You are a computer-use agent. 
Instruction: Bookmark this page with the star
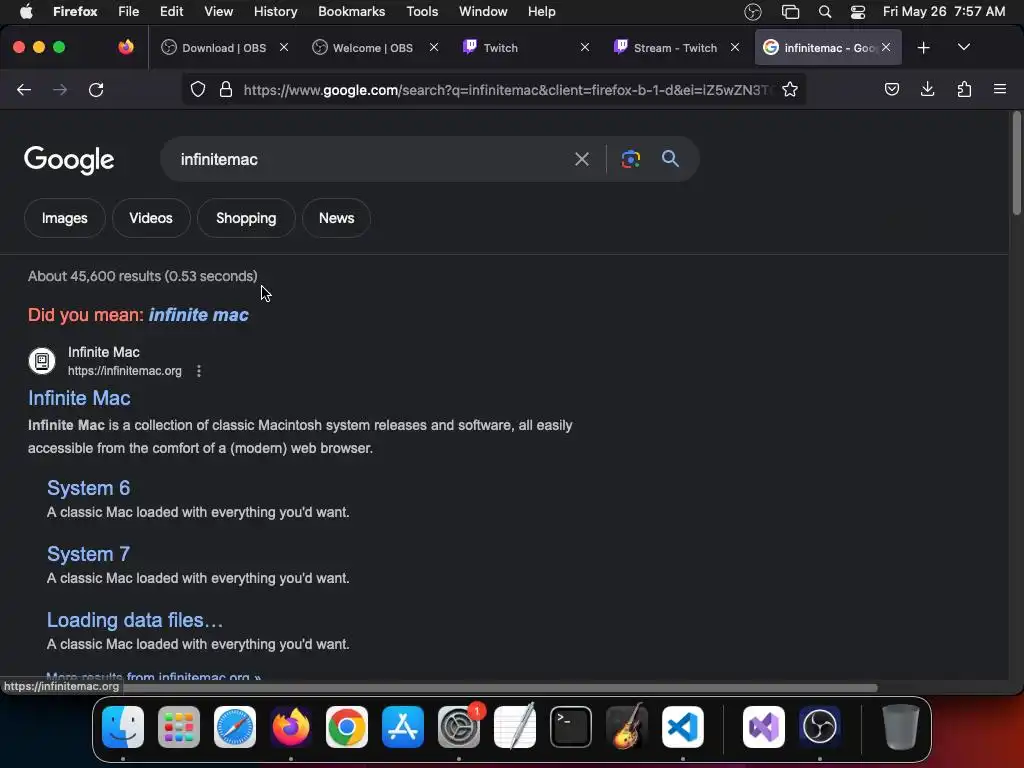(x=790, y=89)
